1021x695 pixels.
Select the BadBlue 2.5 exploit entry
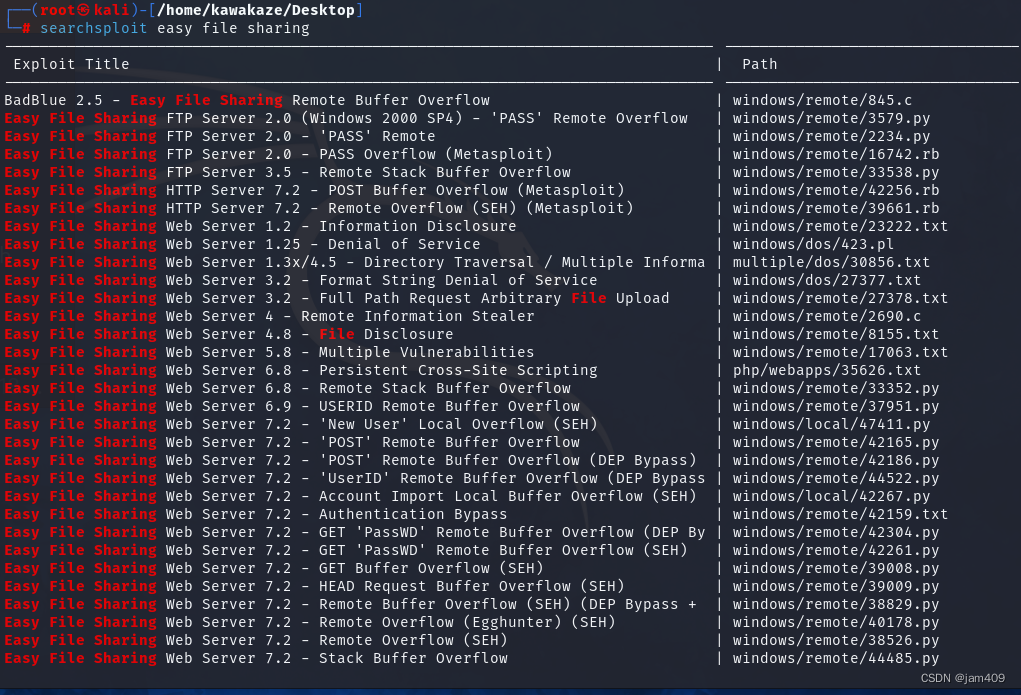click(245, 100)
